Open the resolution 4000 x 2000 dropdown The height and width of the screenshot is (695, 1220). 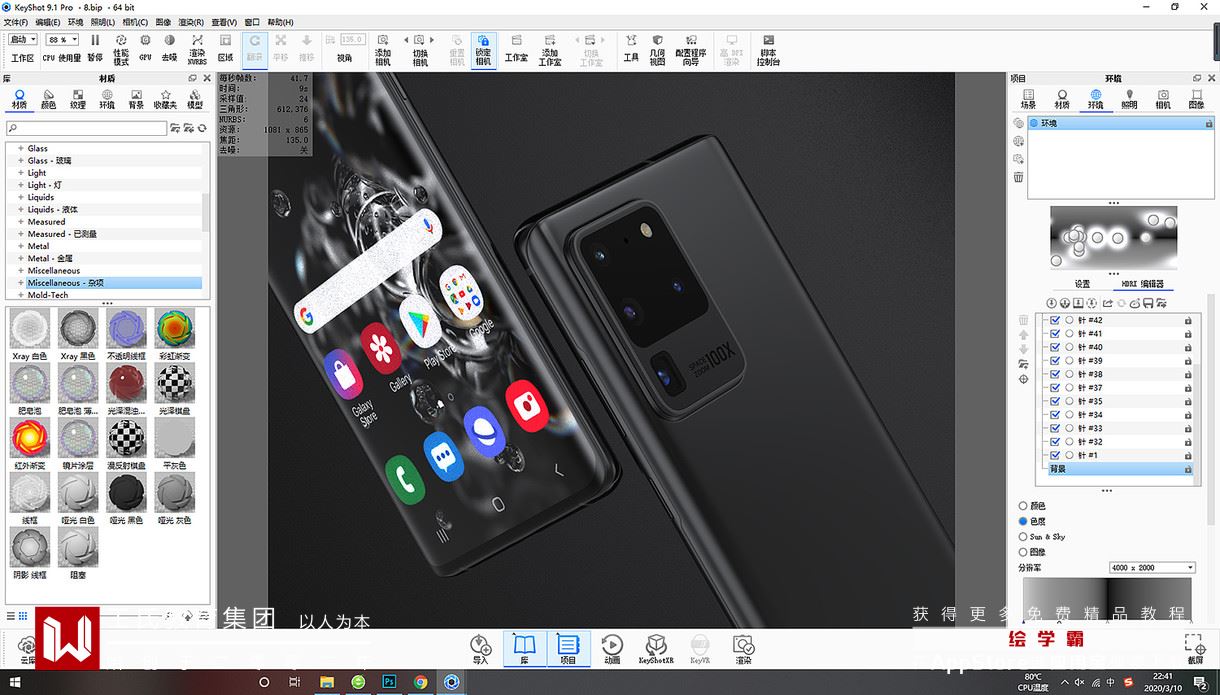pyautogui.click(x=1152, y=568)
